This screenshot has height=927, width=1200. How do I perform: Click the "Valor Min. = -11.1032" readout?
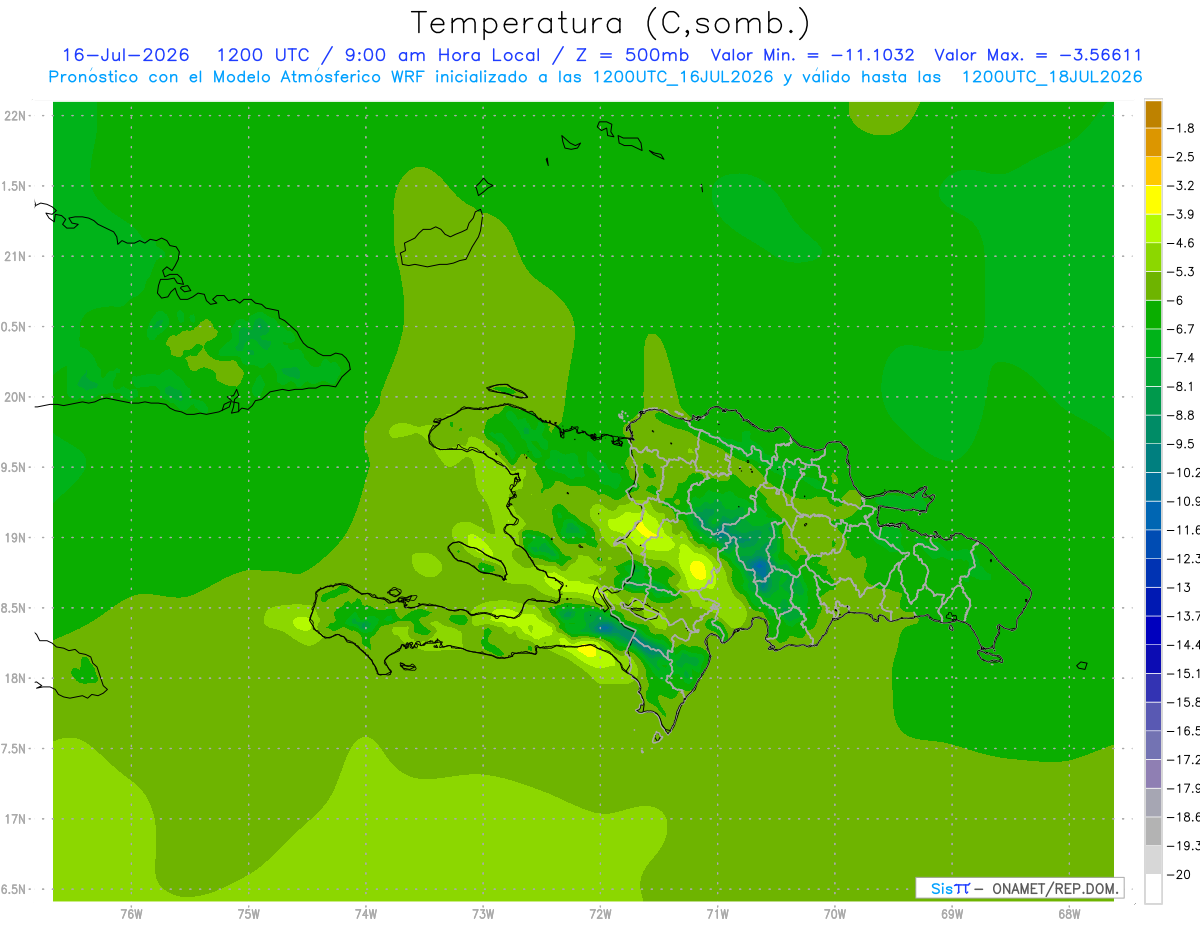pos(812,55)
